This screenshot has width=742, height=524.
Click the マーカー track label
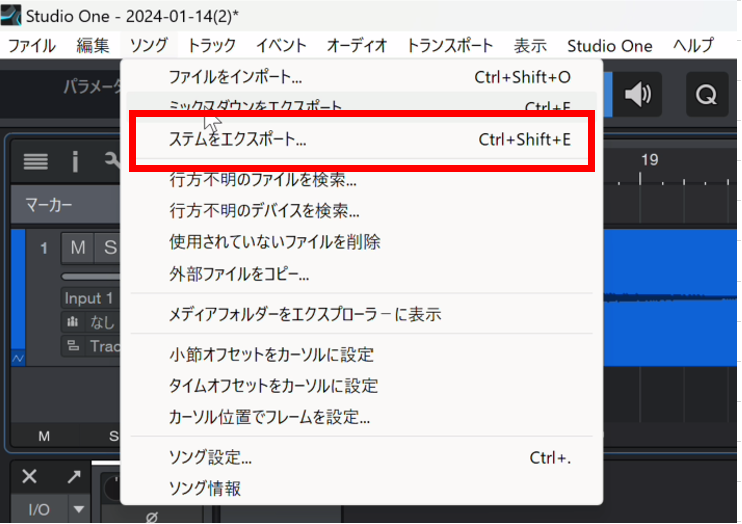(x=49, y=205)
